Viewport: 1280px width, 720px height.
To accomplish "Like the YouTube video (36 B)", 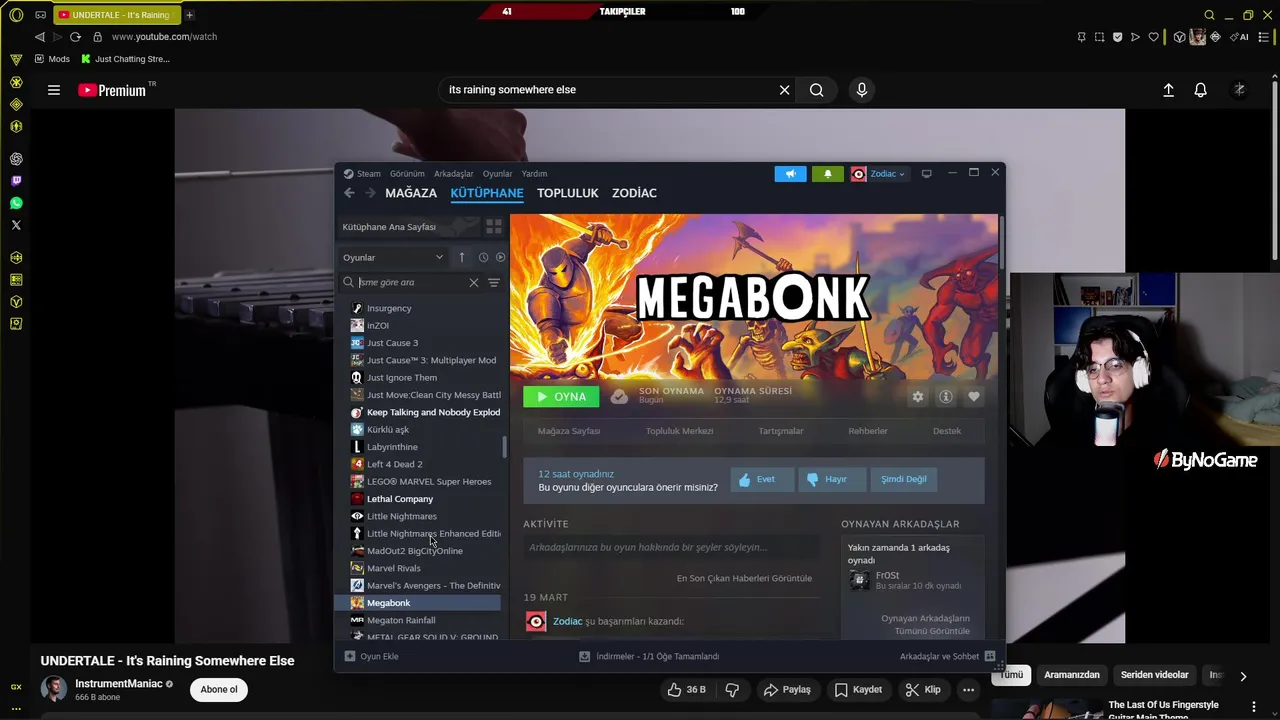I will tap(686, 690).
